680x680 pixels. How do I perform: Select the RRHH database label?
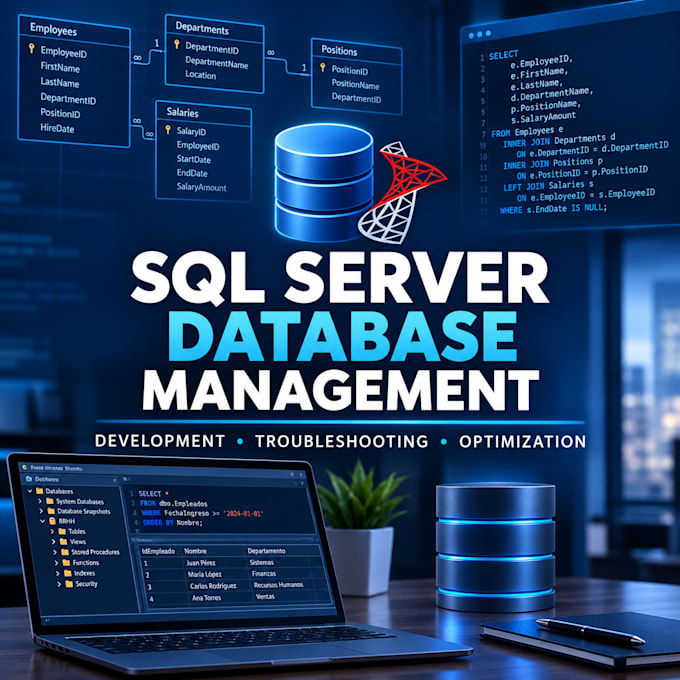67,521
